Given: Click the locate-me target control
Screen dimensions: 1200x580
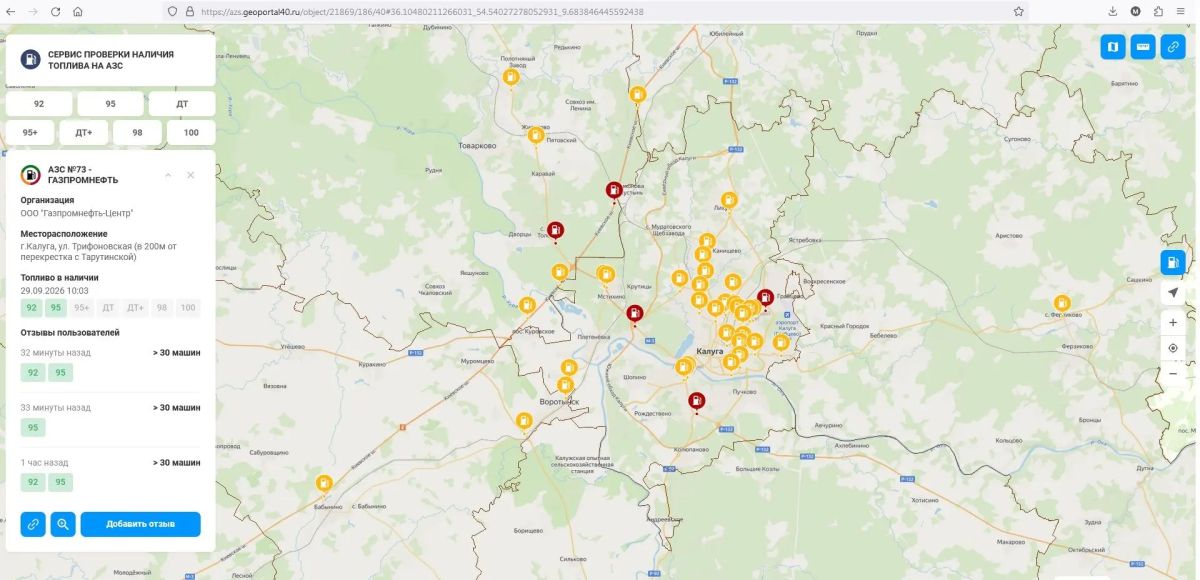Looking at the screenshot, I should (1173, 348).
